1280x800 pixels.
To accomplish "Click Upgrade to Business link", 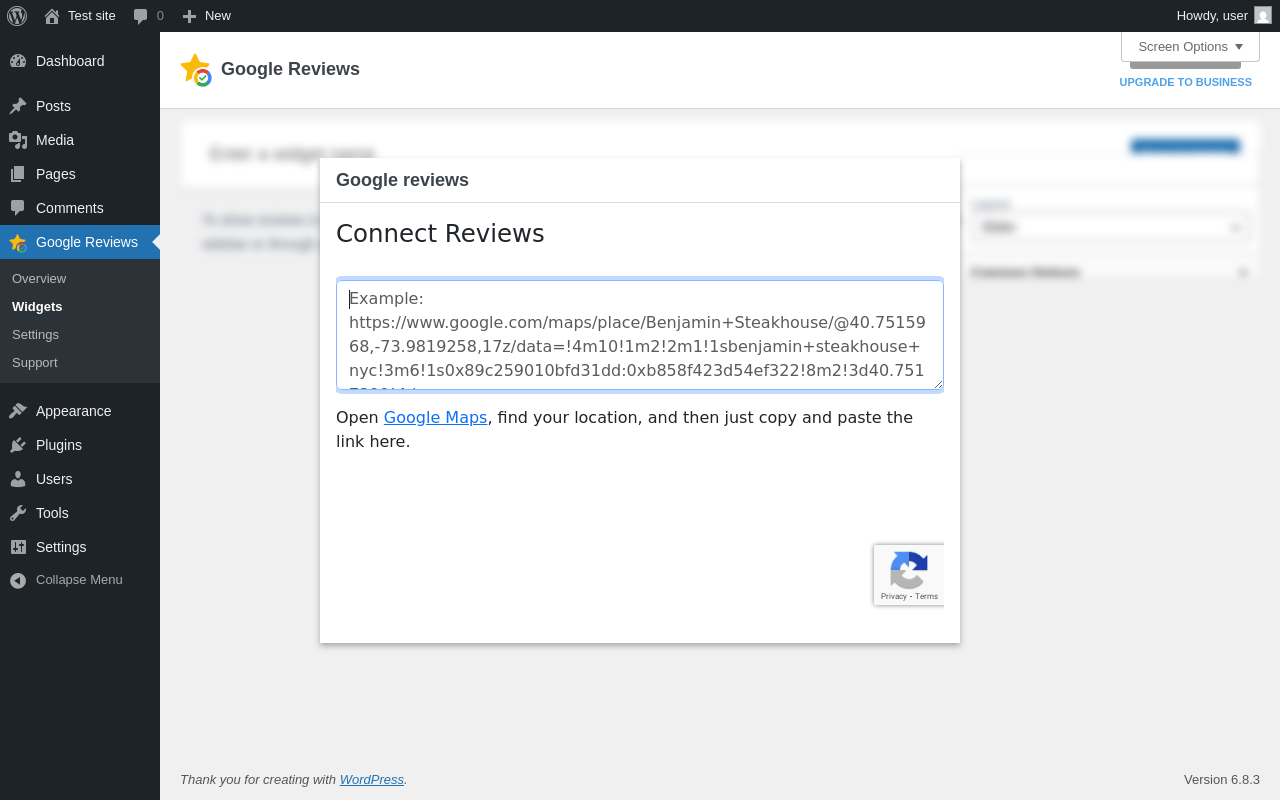I will pyautogui.click(x=1185, y=82).
